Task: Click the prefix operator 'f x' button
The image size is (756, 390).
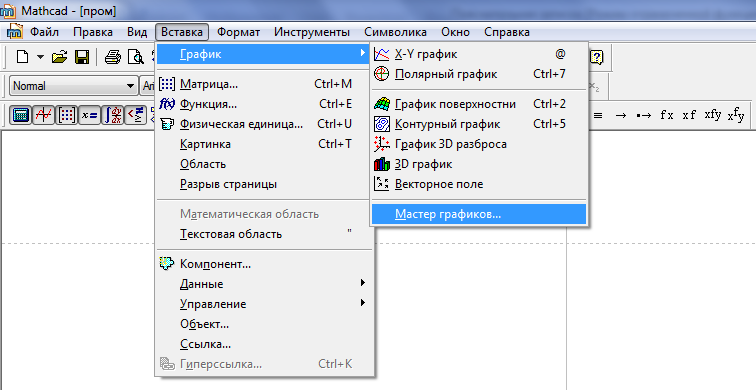Action: coord(667,115)
